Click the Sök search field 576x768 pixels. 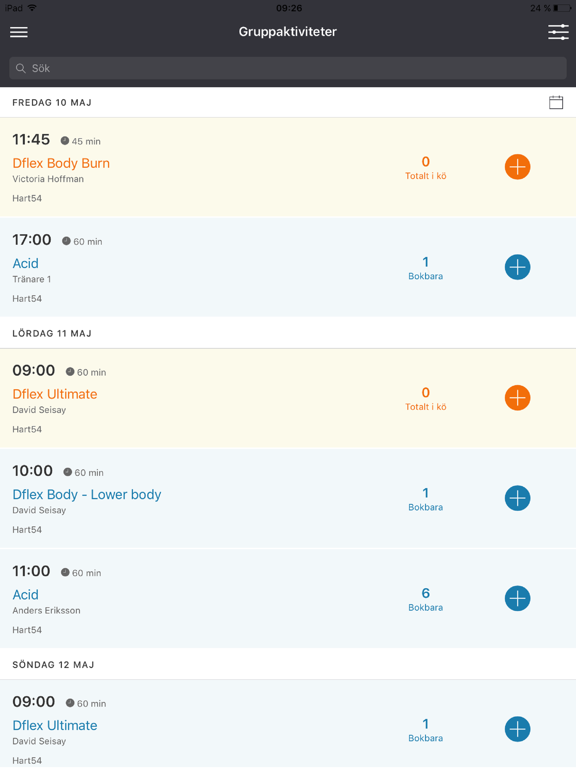288,68
